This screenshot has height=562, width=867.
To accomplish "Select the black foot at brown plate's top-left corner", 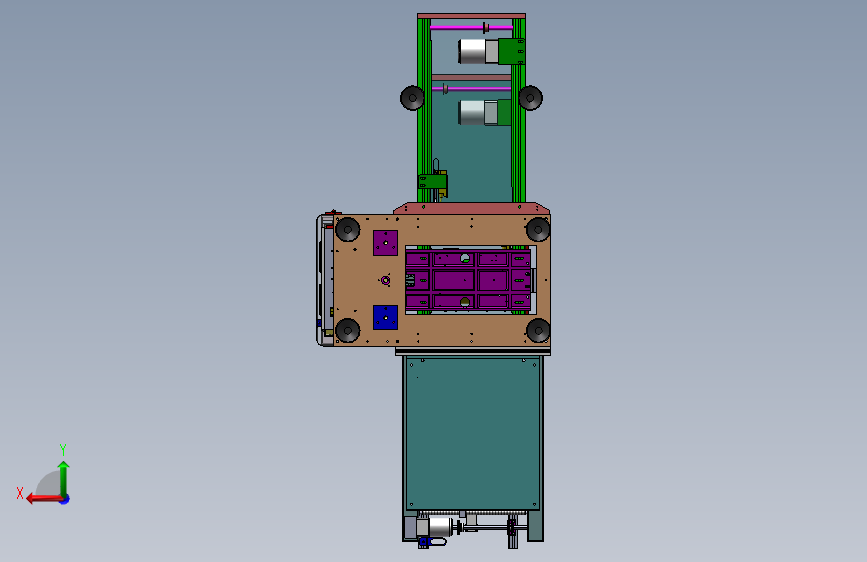I will (348, 229).
